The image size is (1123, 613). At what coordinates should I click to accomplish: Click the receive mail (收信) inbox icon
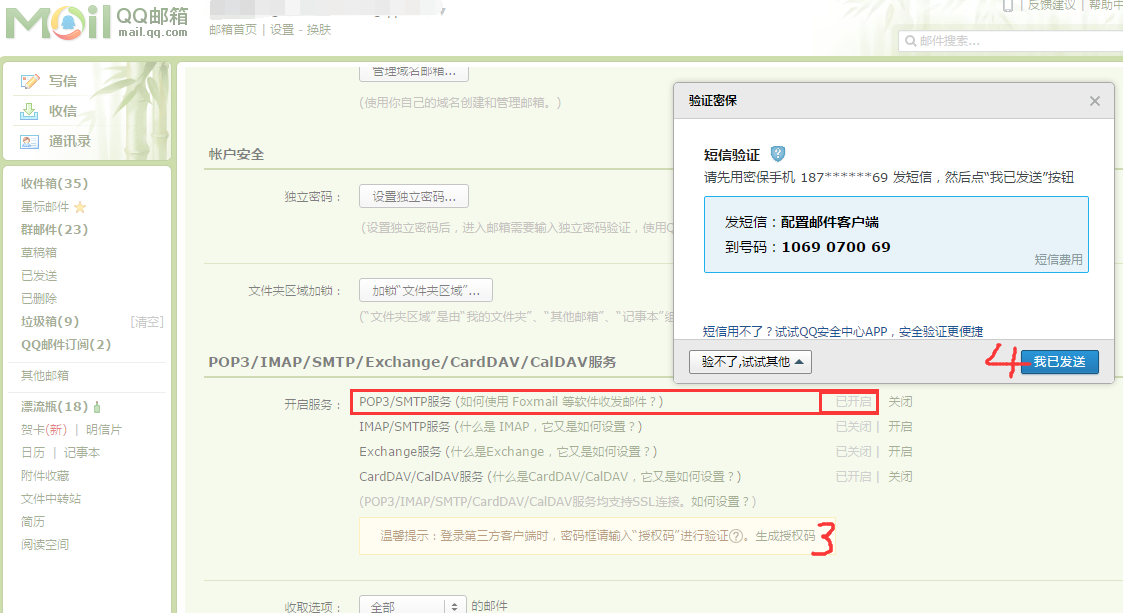pos(29,112)
